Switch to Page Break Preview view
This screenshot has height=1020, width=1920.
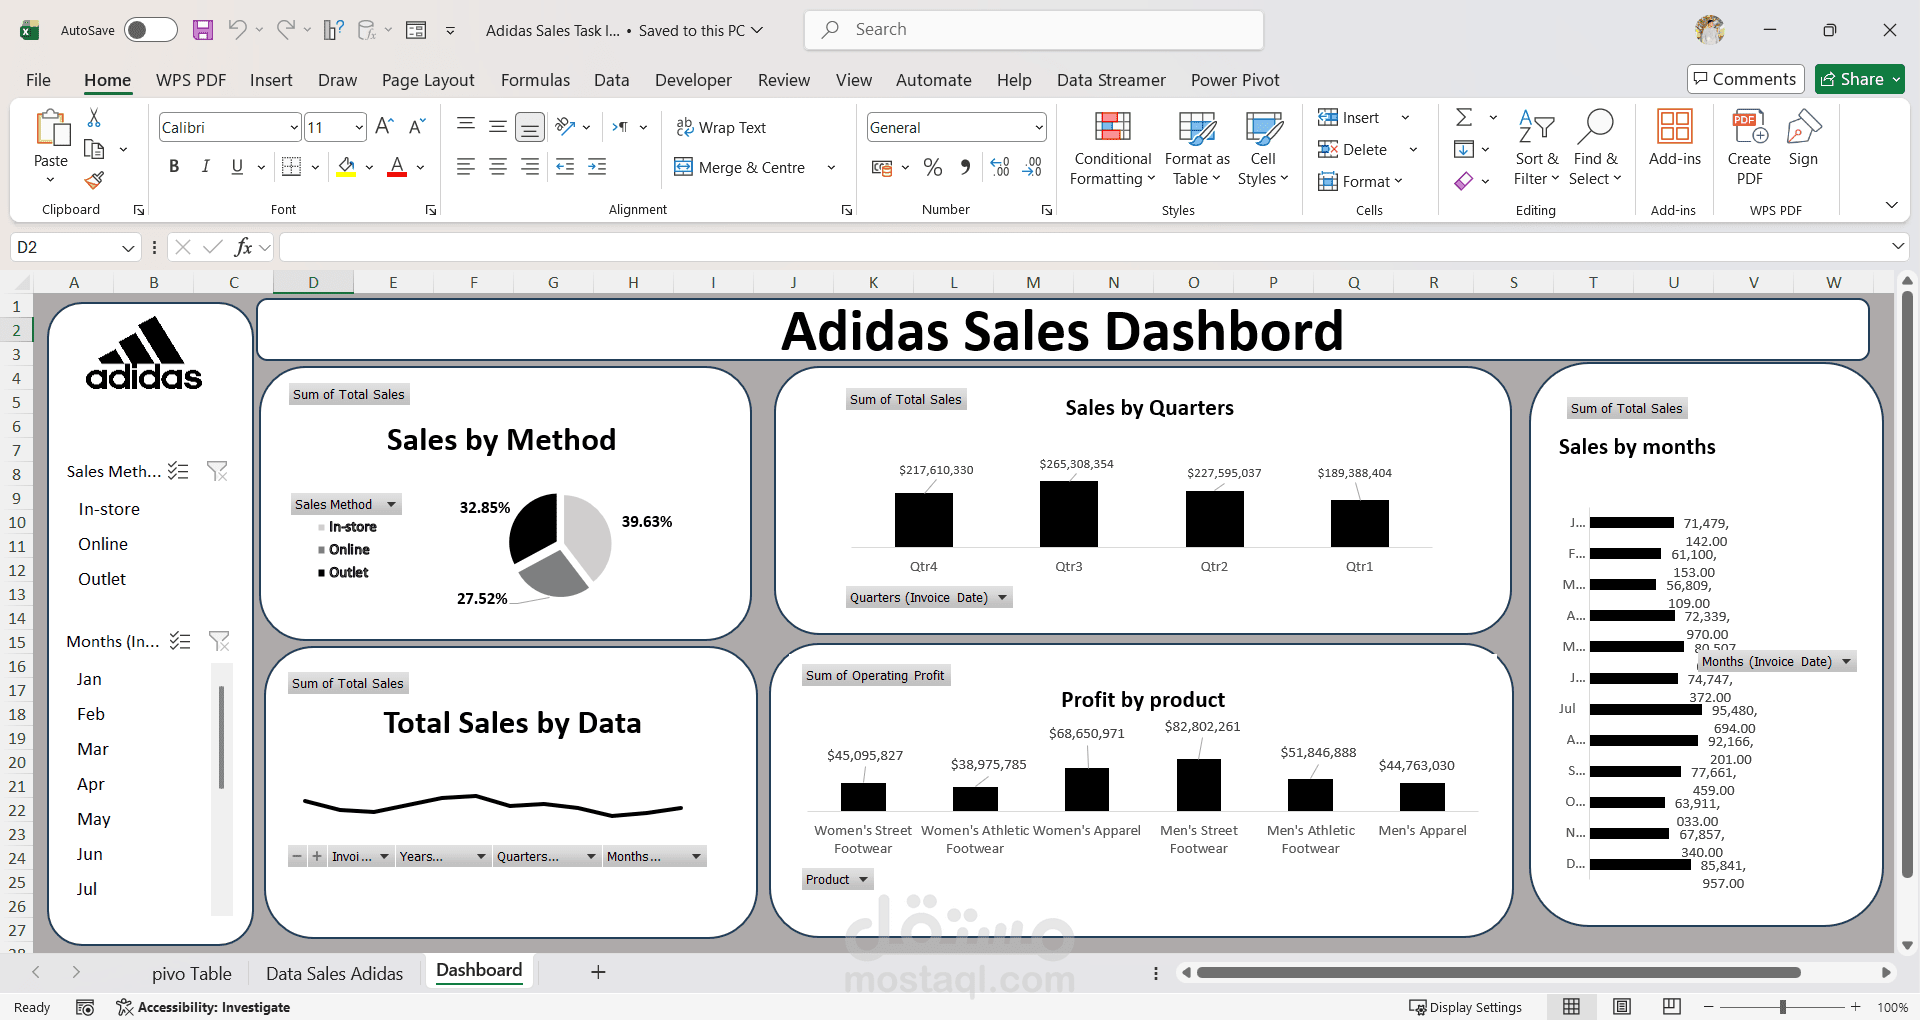[x=1671, y=1006]
